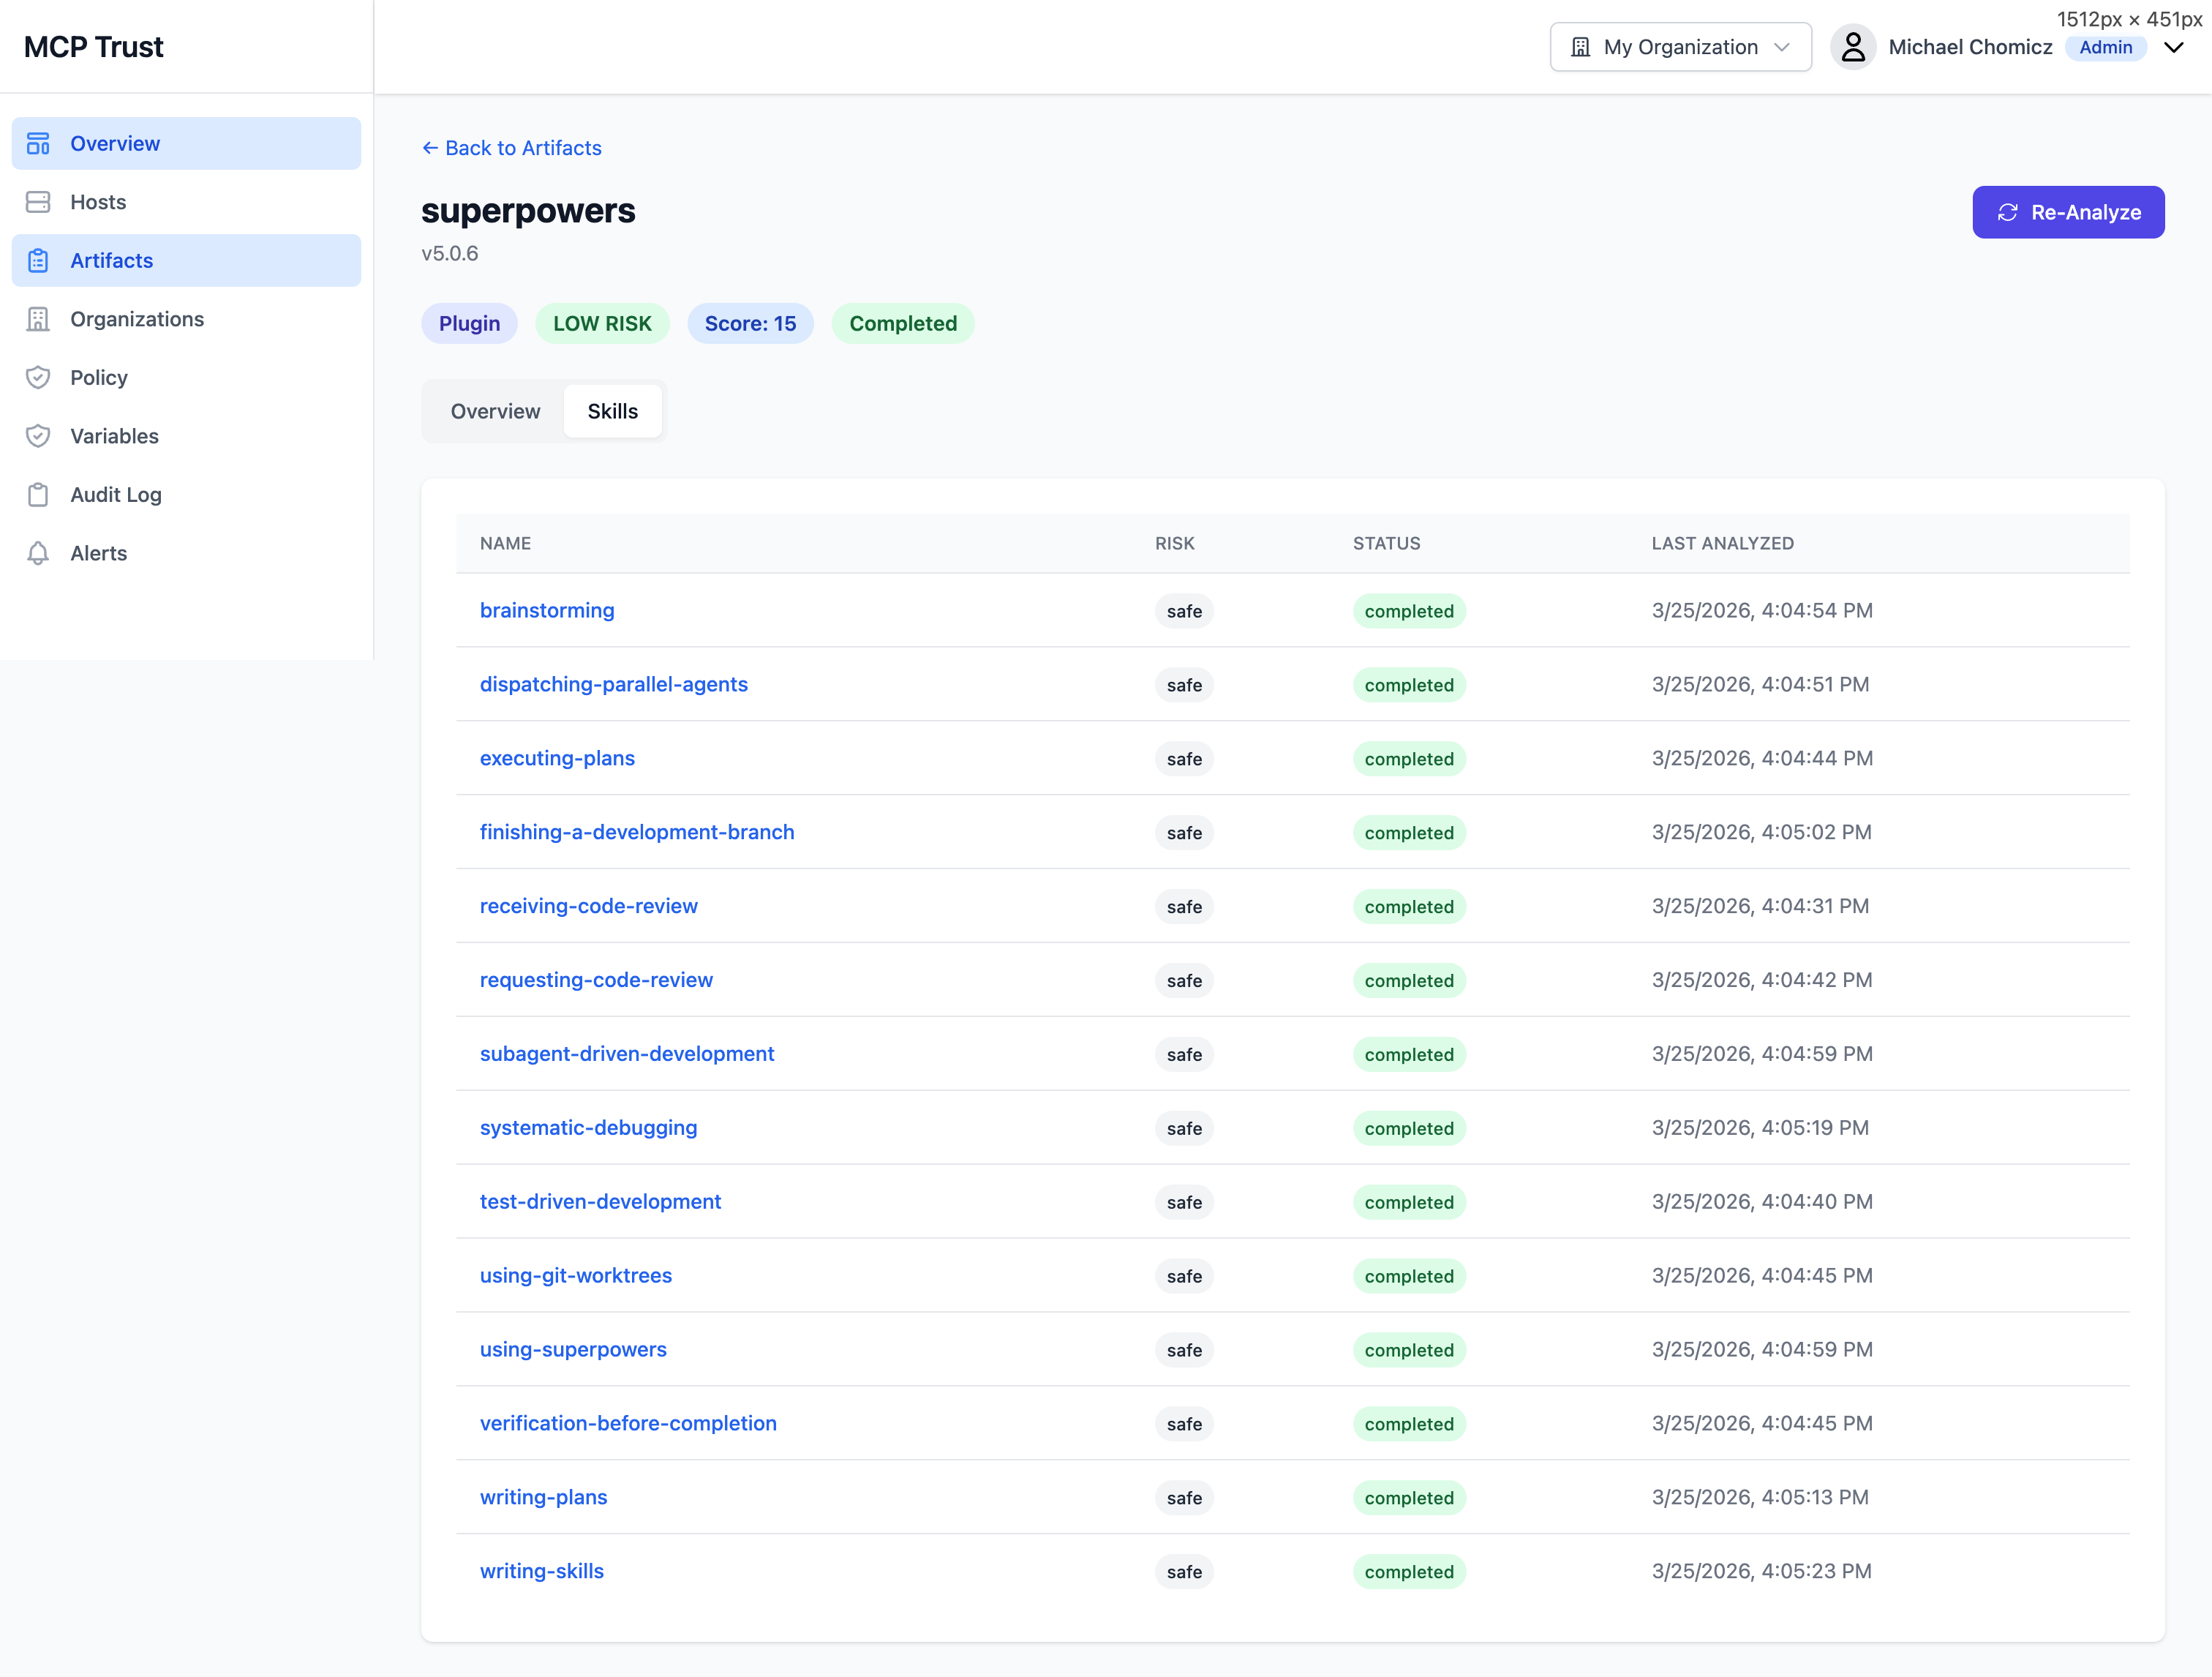Select the Policy shield icon
The width and height of the screenshot is (2212, 1677).
coord(38,377)
